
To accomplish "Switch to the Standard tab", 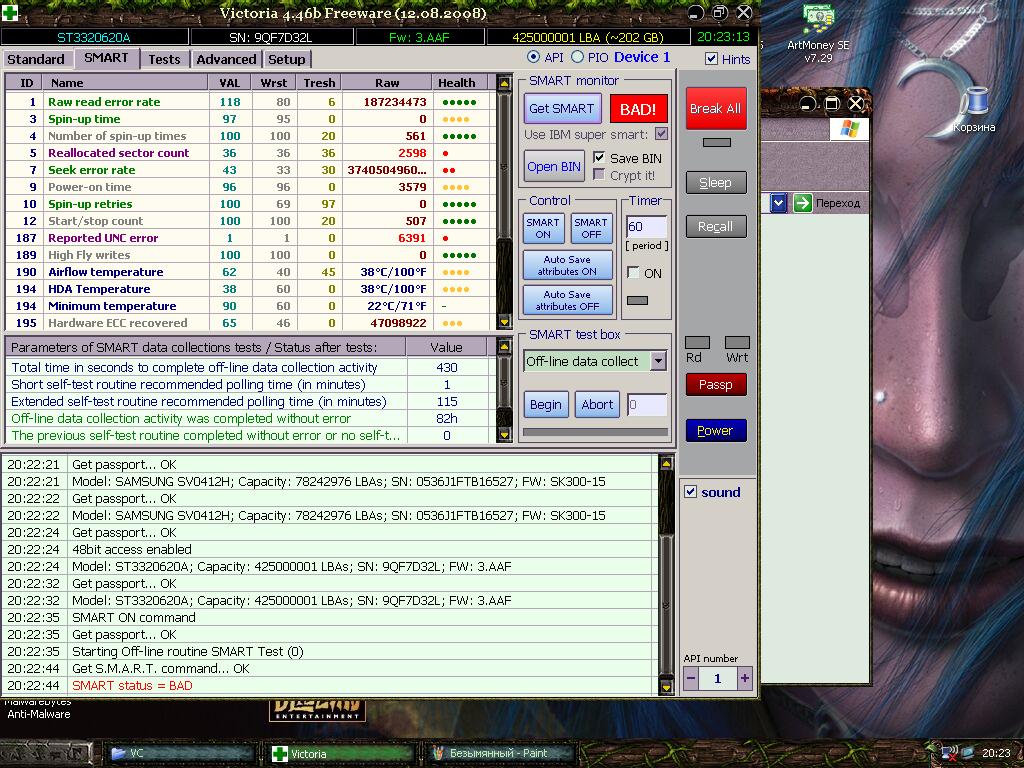I will click(x=36, y=59).
